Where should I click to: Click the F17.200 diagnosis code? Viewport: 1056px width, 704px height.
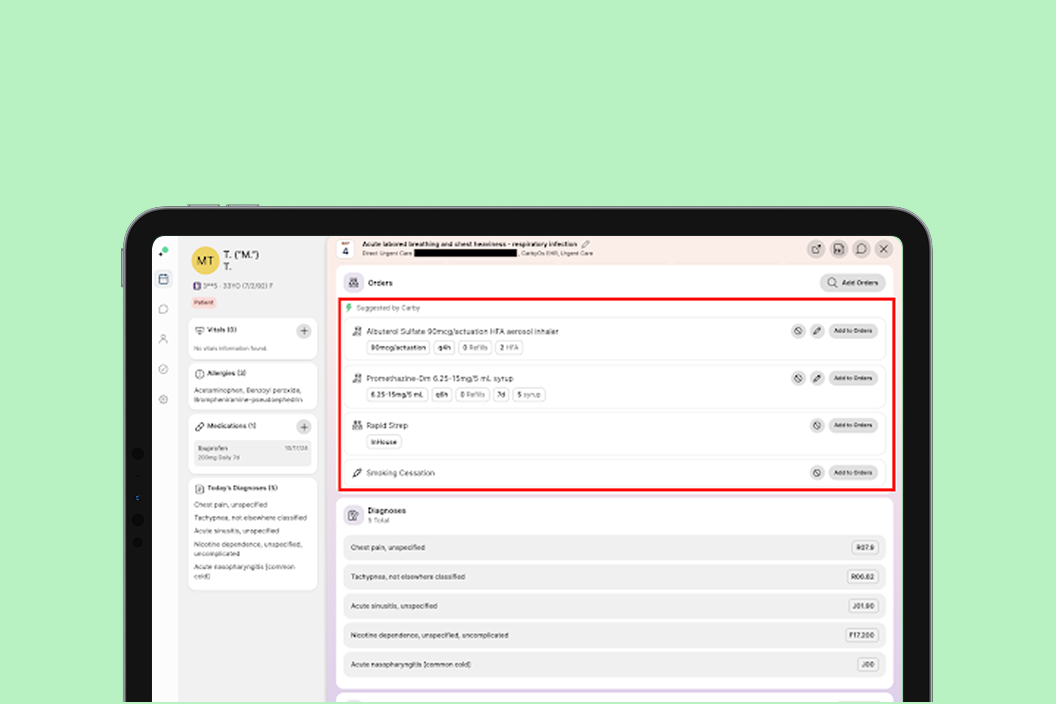pyautogui.click(x=861, y=635)
